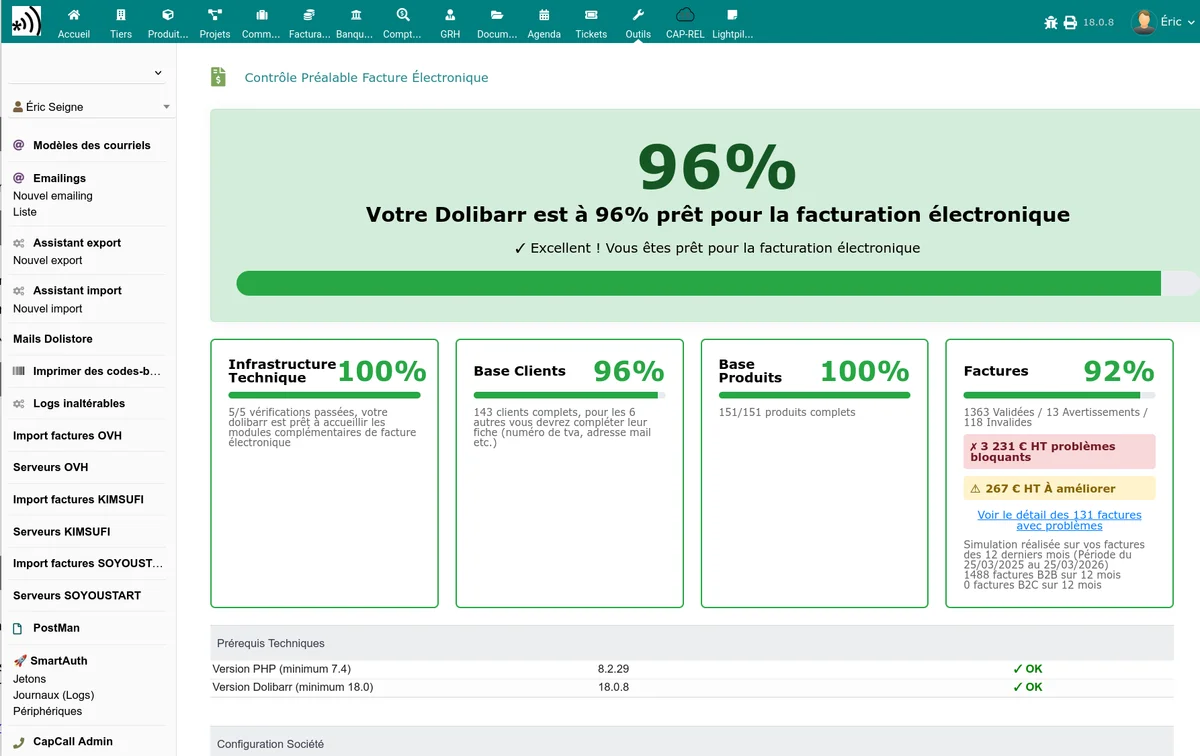
Task: Expand the Éric user dropdown arrow
Action: (x=1192, y=22)
